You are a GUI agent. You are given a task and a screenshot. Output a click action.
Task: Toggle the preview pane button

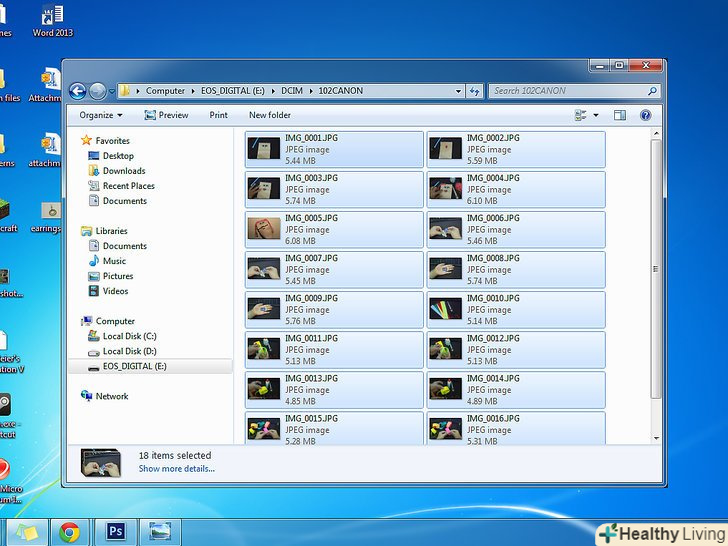point(619,115)
